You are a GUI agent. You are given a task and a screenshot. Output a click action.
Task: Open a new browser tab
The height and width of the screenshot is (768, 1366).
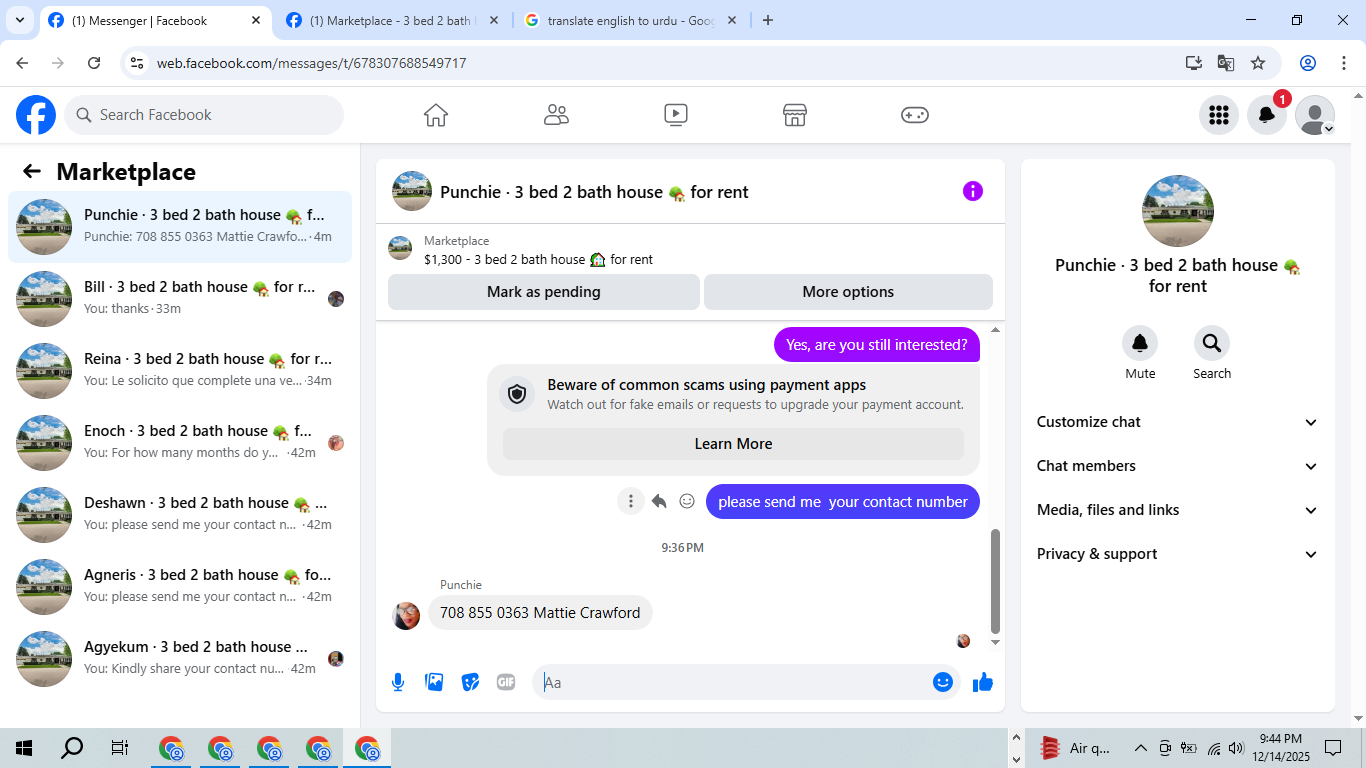click(768, 20)
